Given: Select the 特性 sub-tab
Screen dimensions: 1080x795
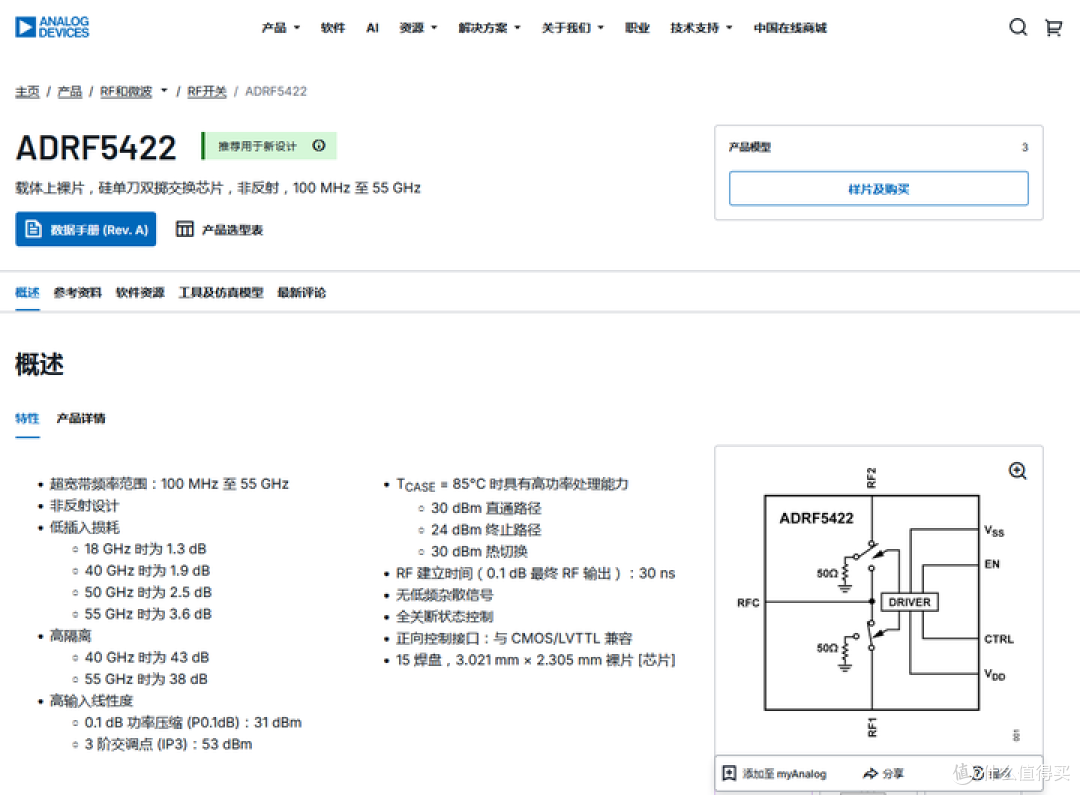Looking at the screenshot, I should click(x=28, y=418).
